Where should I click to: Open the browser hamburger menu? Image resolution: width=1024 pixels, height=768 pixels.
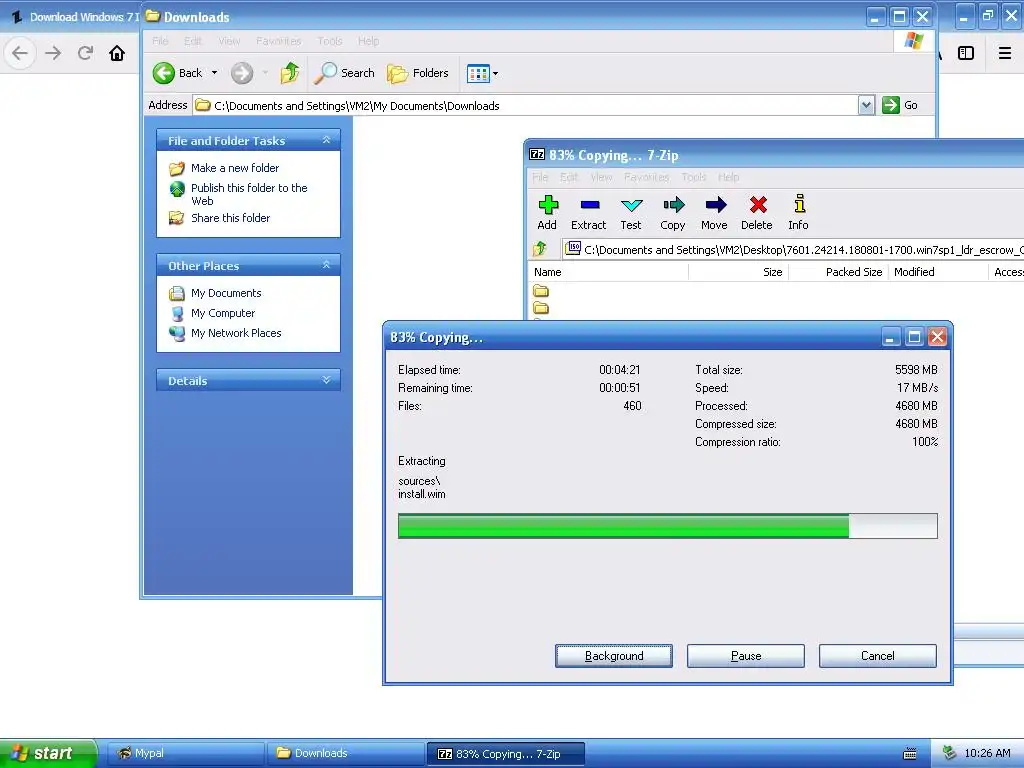pyautogui.click(x=1005, y=53)
